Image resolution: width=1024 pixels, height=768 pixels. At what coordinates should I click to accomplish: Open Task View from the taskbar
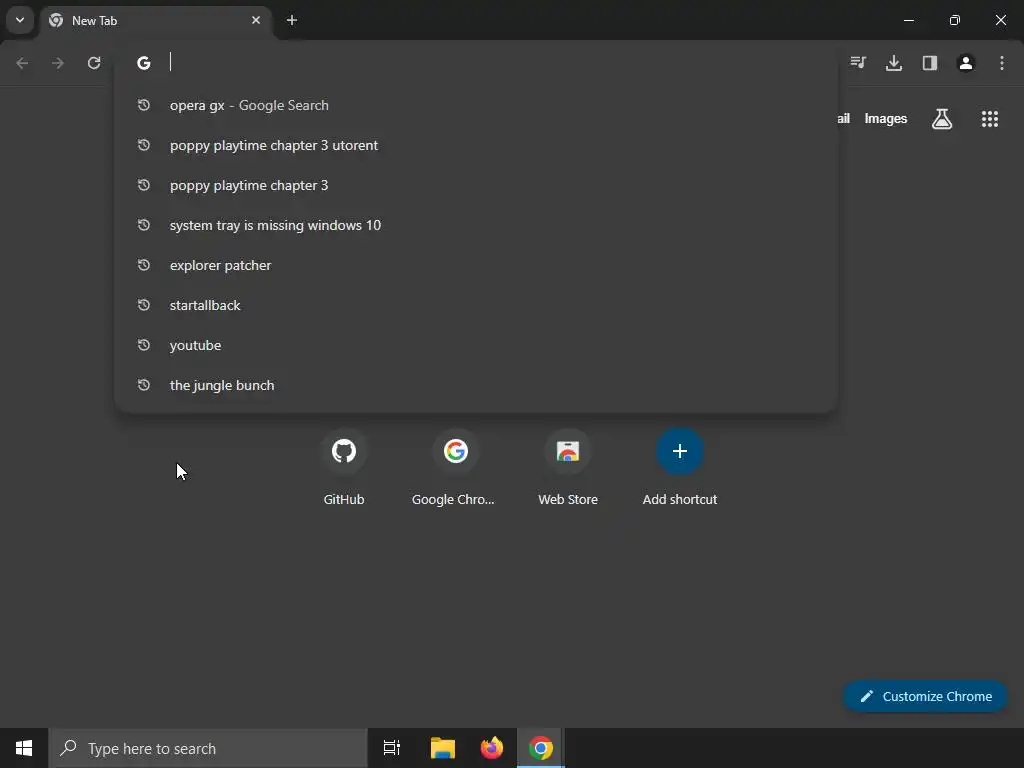click(x=392, y=748)
